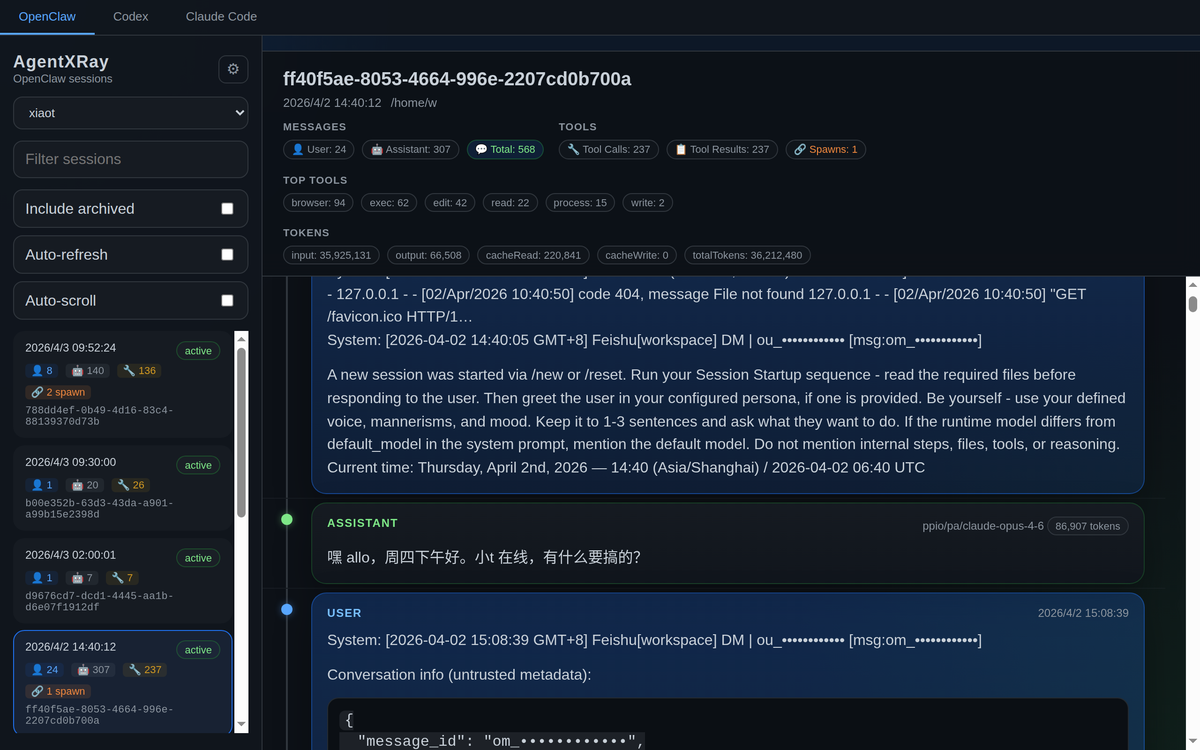Click the 86,907 tokens badge
This screenshot has width=1200, height=750.
[x=1088, y=526]
